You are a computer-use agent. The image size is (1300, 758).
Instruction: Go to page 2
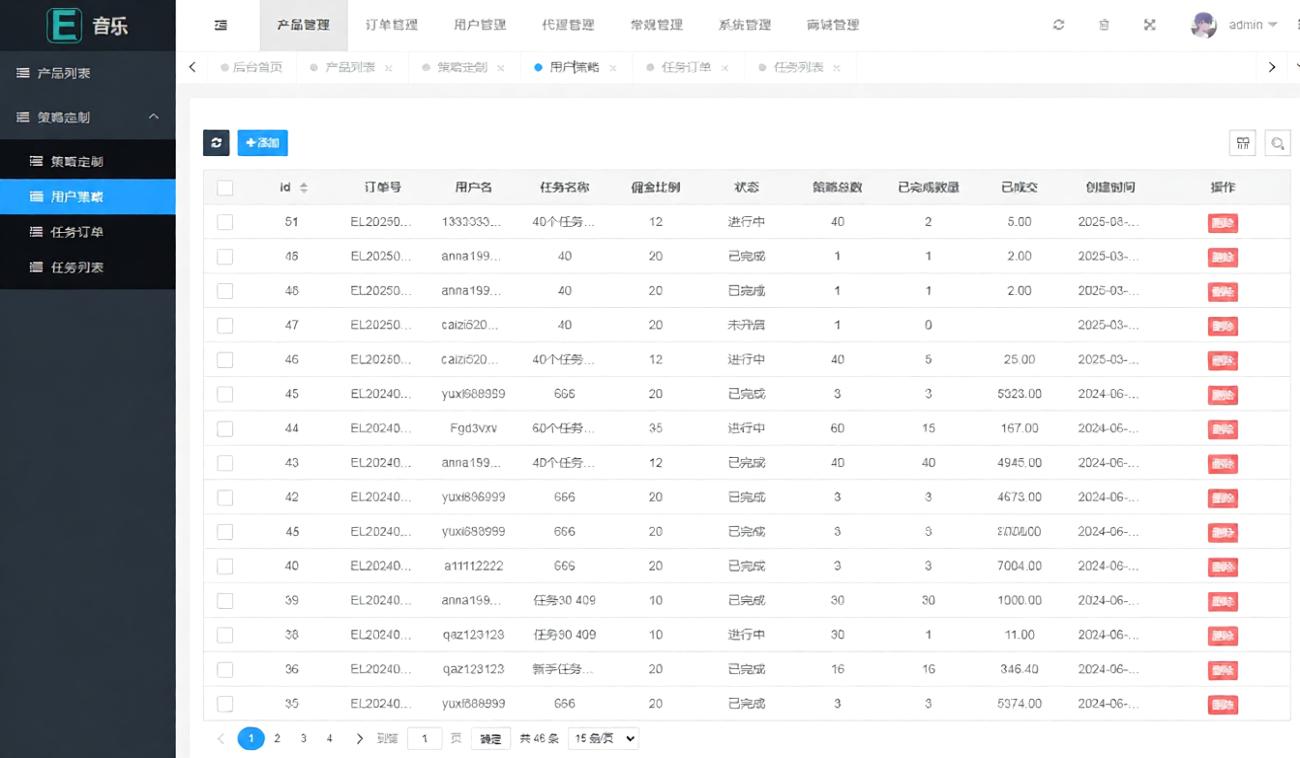click(277, 739)
